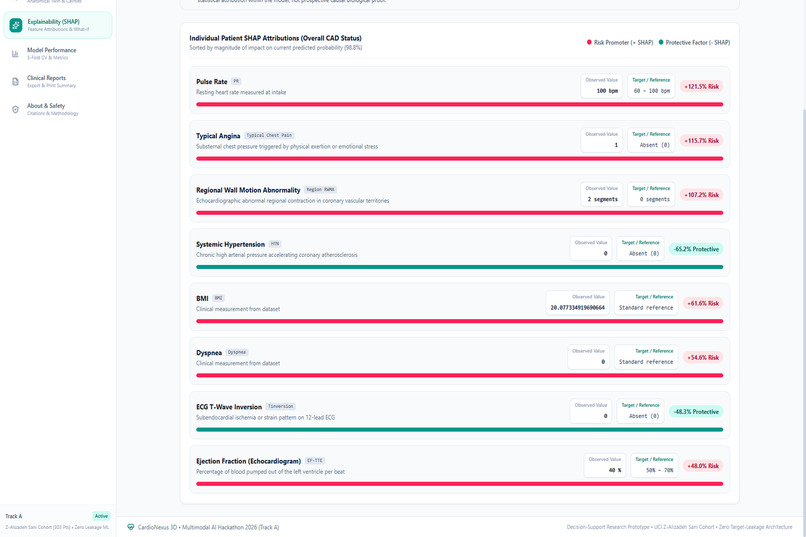Click the +121.5% Risk badge for Pulse Rate
Viewport: 806px width, 537px height.
coord(702,86)
